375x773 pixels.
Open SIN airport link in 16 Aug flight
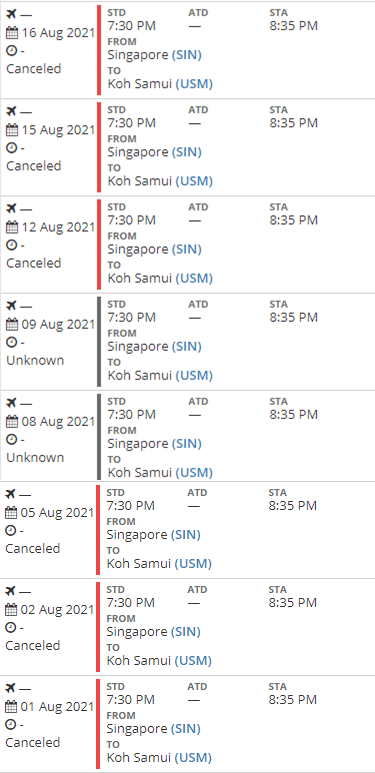(x=187, y=55)
